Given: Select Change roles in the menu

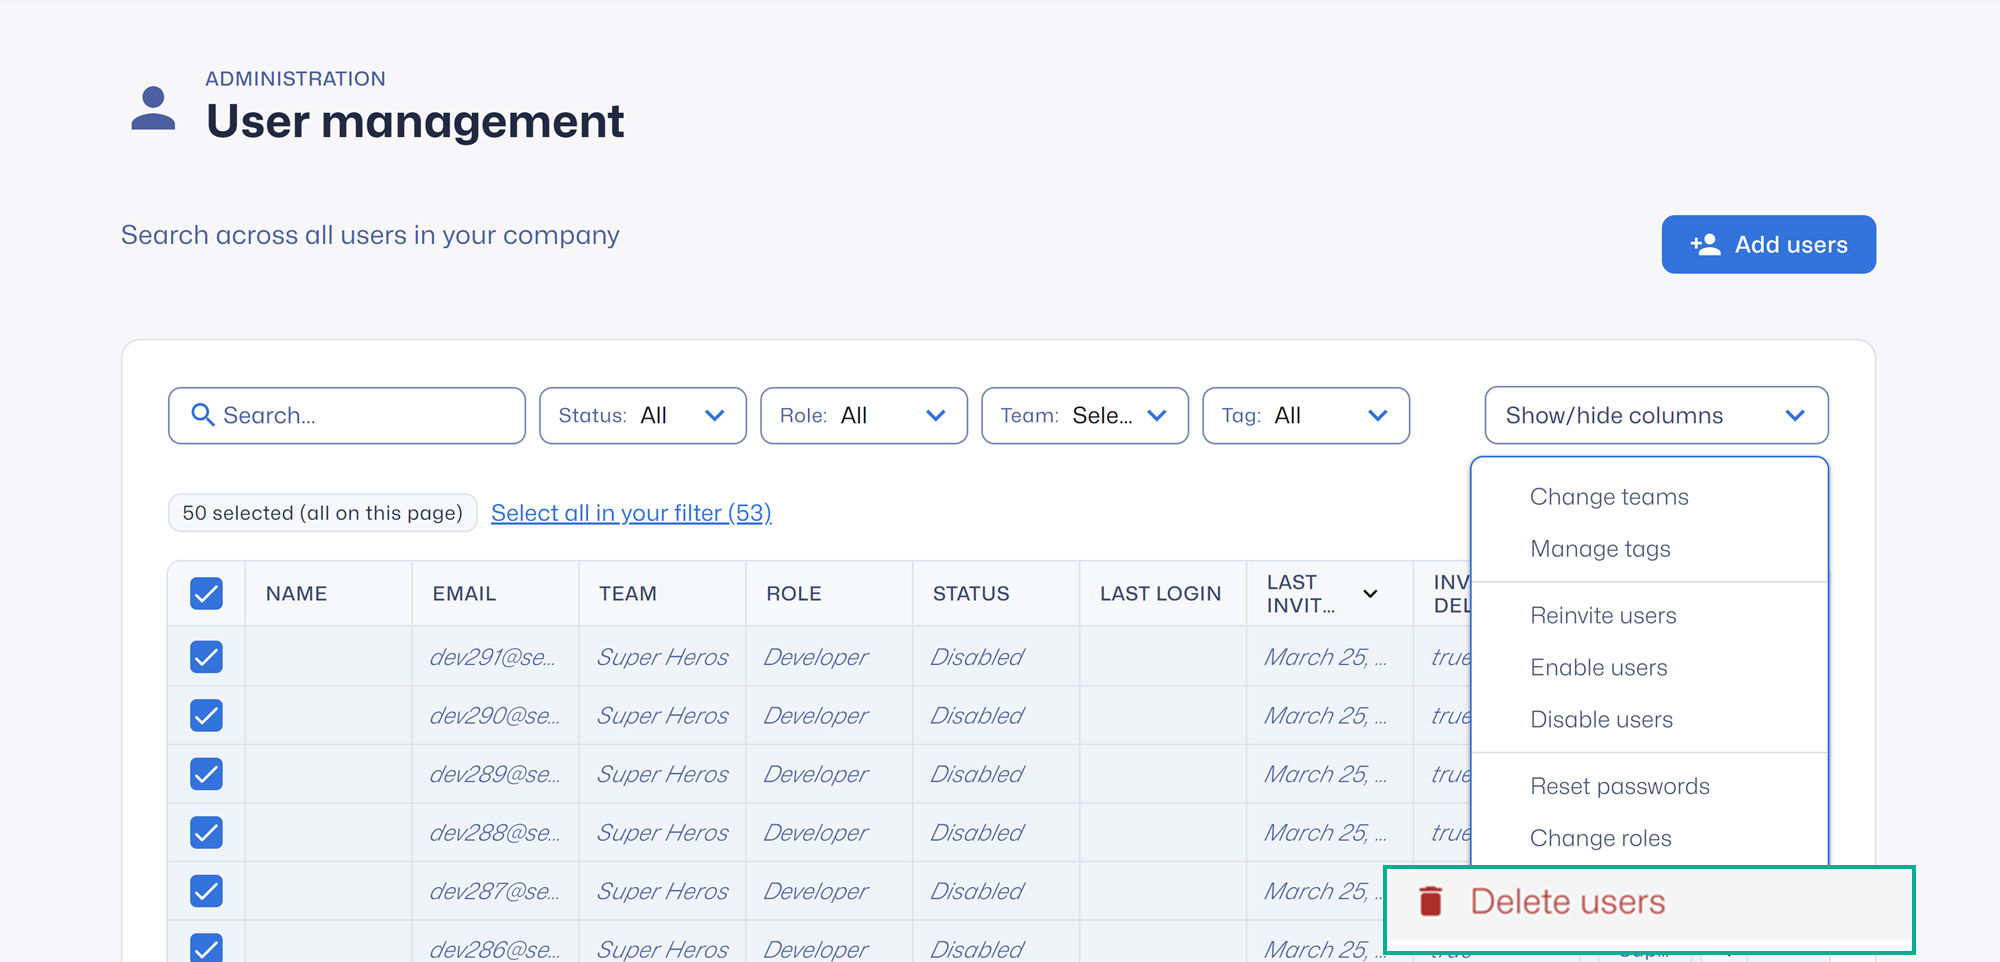Looking at the screenshot, I should (1600, 839).
